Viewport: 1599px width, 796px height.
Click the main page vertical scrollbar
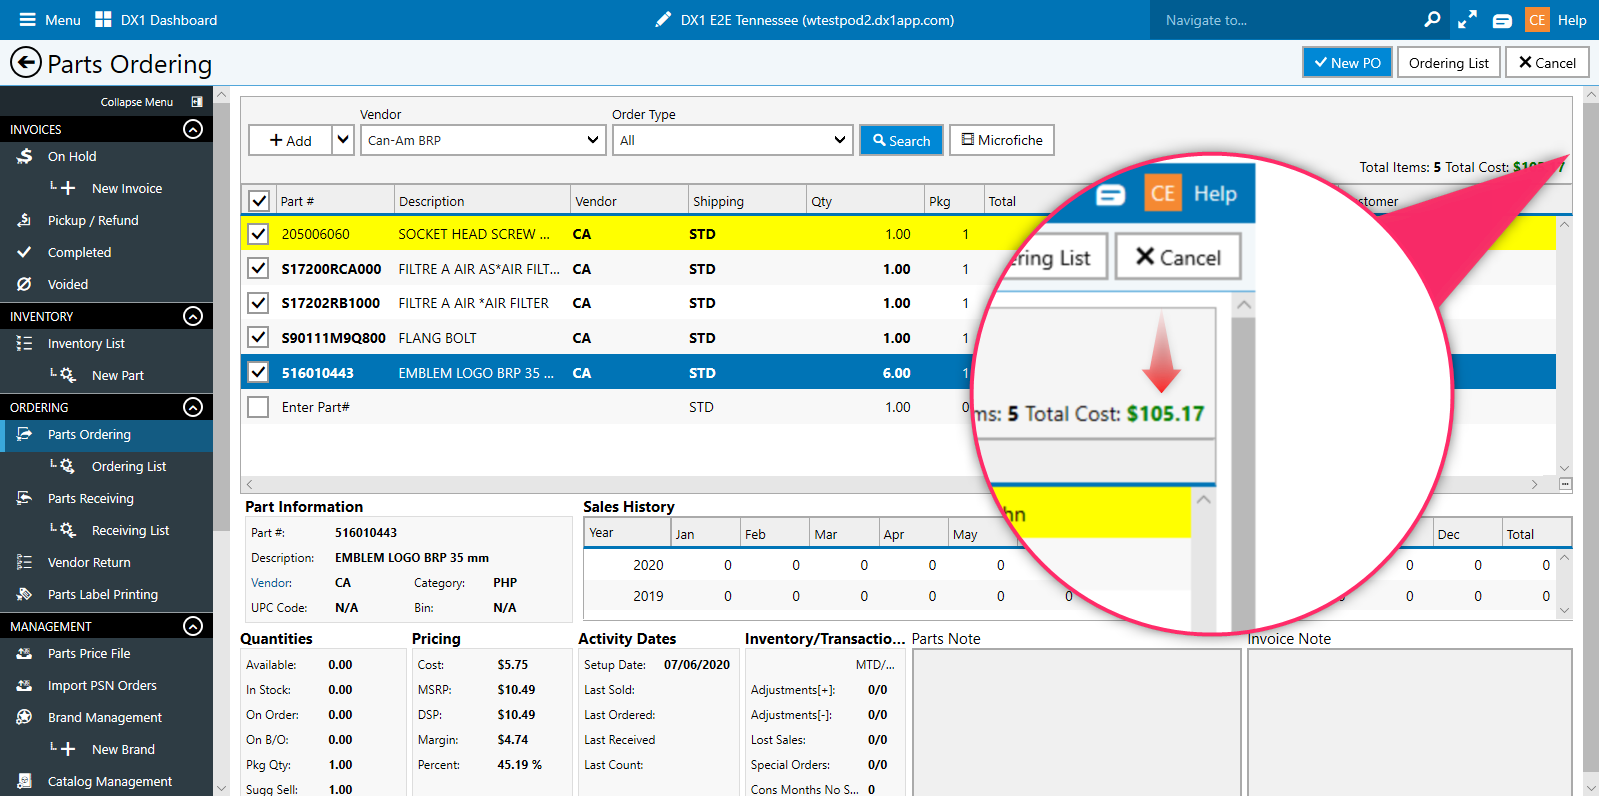pyautogui.click(x=1590, y=440)
